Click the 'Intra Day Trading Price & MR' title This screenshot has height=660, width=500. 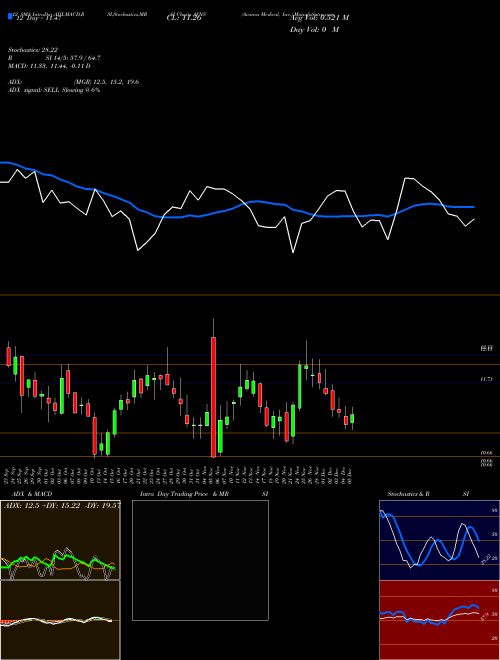[x=184, y=494]
